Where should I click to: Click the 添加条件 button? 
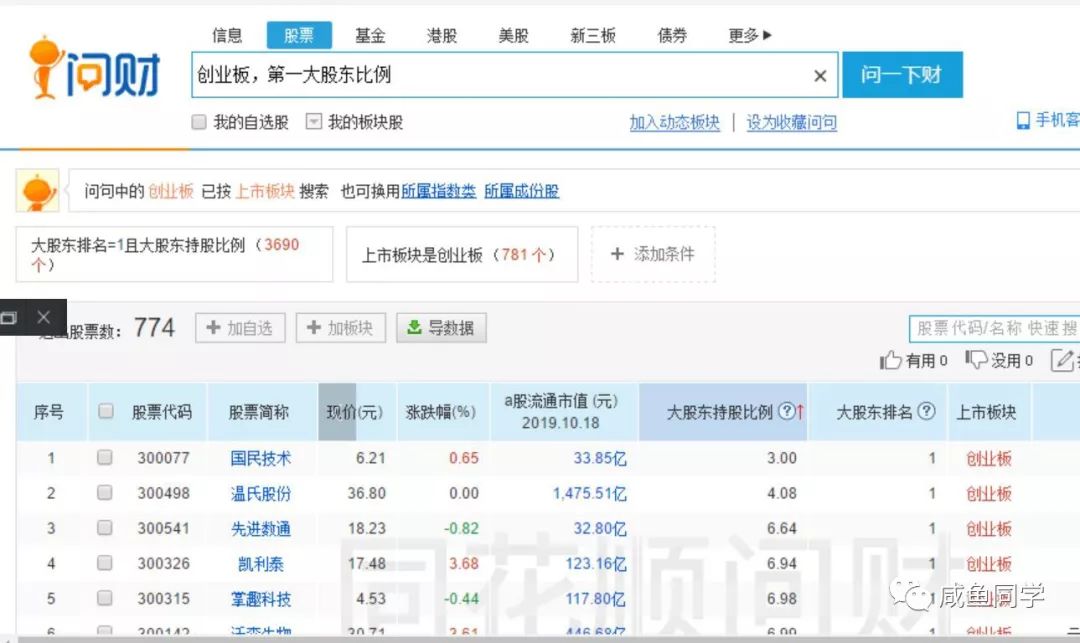point(653,254)
